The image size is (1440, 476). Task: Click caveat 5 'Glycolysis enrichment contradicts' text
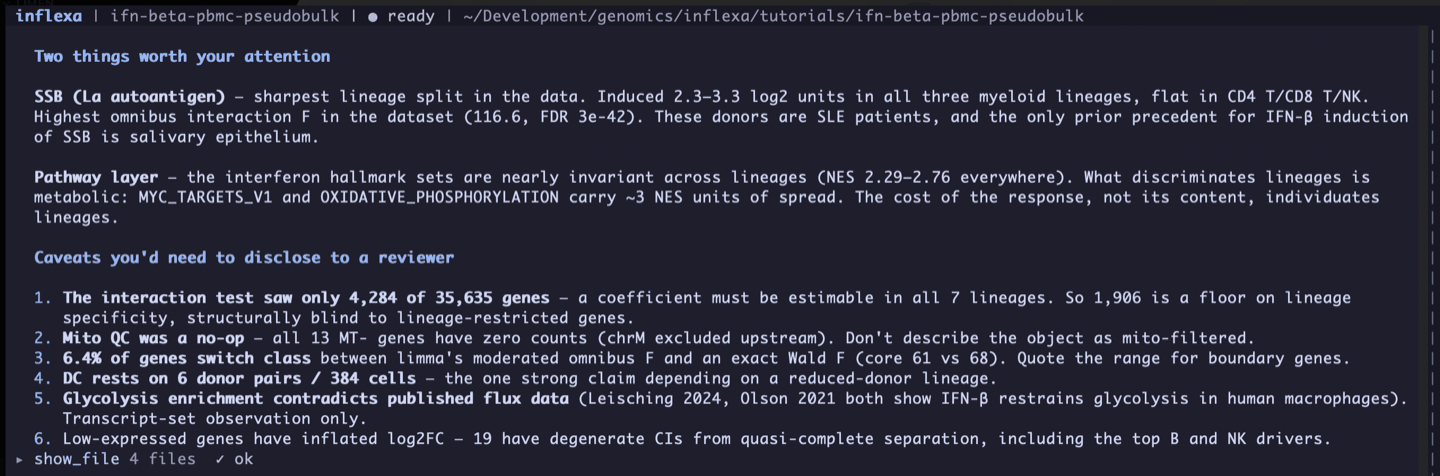(720, 408)
